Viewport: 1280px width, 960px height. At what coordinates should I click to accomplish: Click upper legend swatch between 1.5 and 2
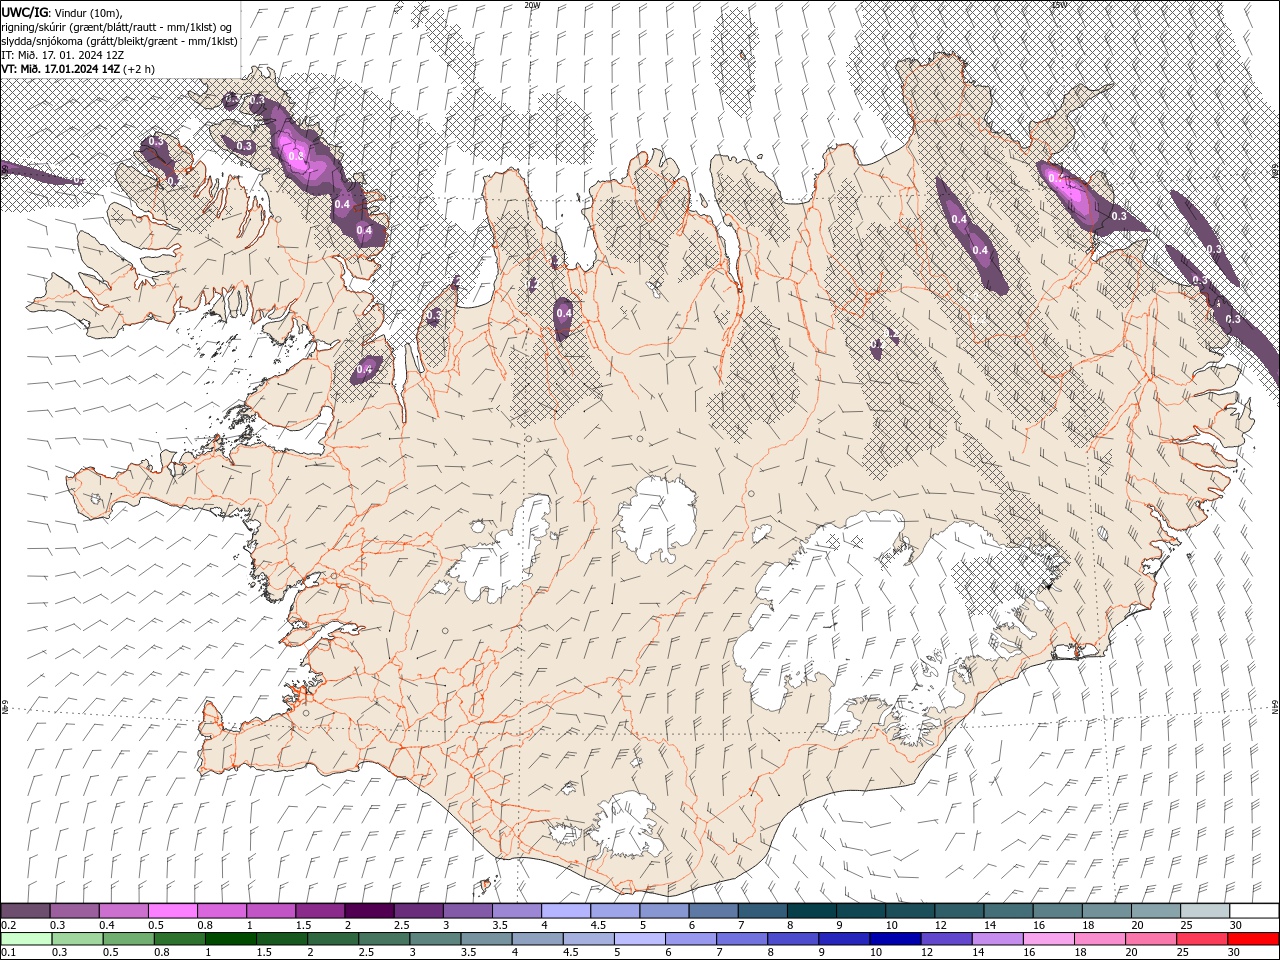[320, 911]
